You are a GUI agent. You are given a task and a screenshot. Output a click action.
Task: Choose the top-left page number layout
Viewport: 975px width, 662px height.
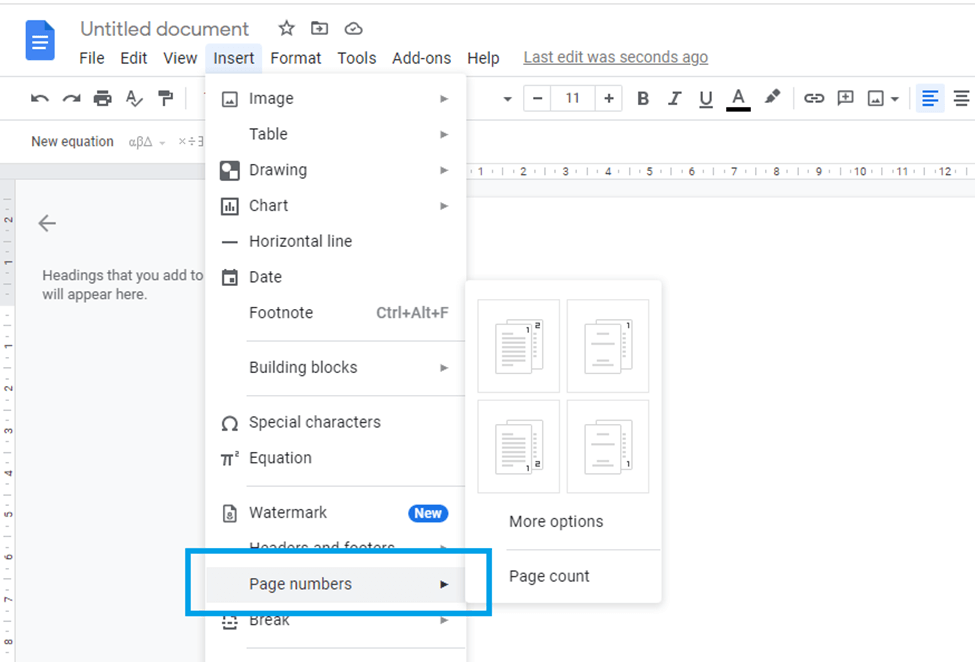pos(518,345)
